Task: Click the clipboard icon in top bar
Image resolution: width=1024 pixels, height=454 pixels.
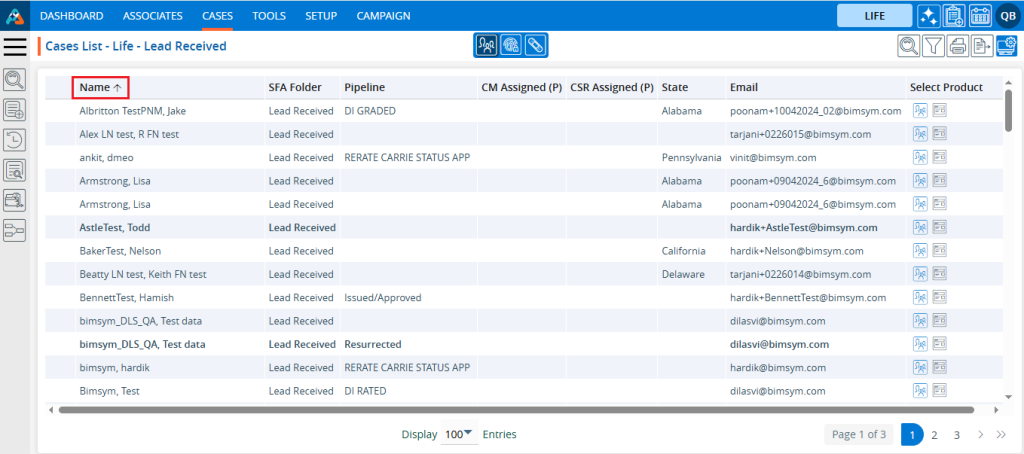Action: [x=954, y=16]
